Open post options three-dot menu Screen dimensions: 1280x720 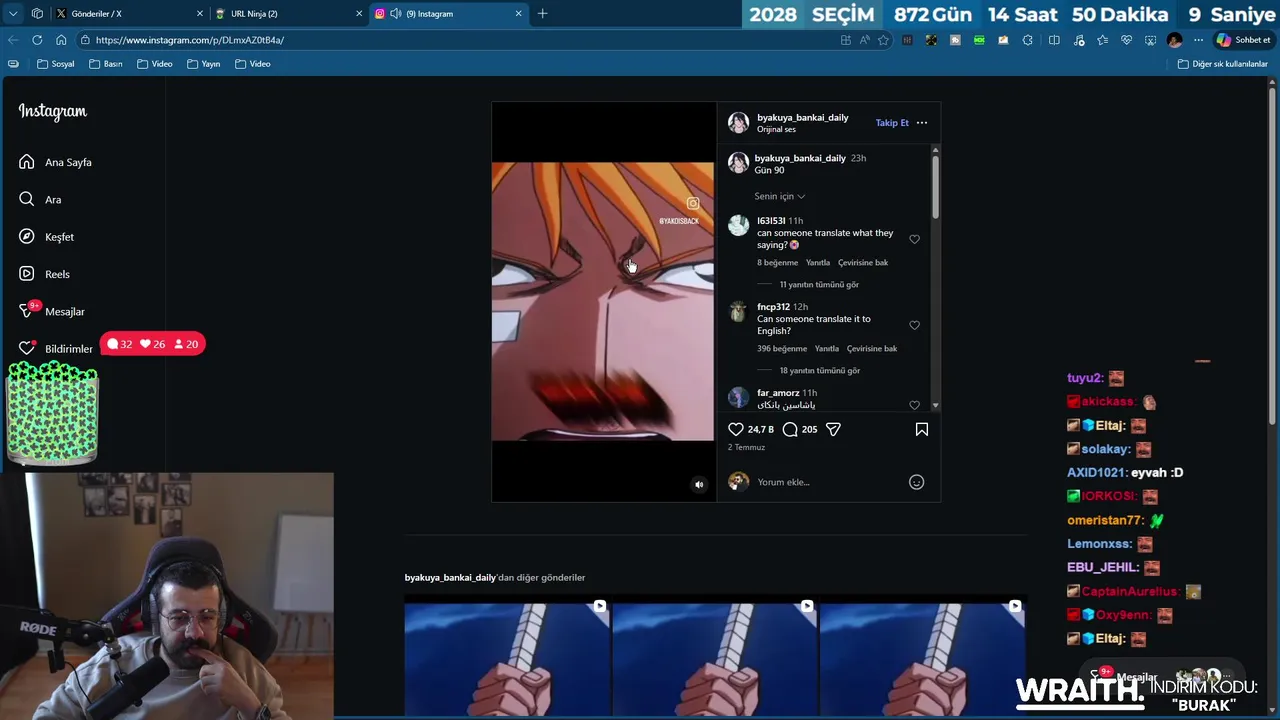[922, 123]
